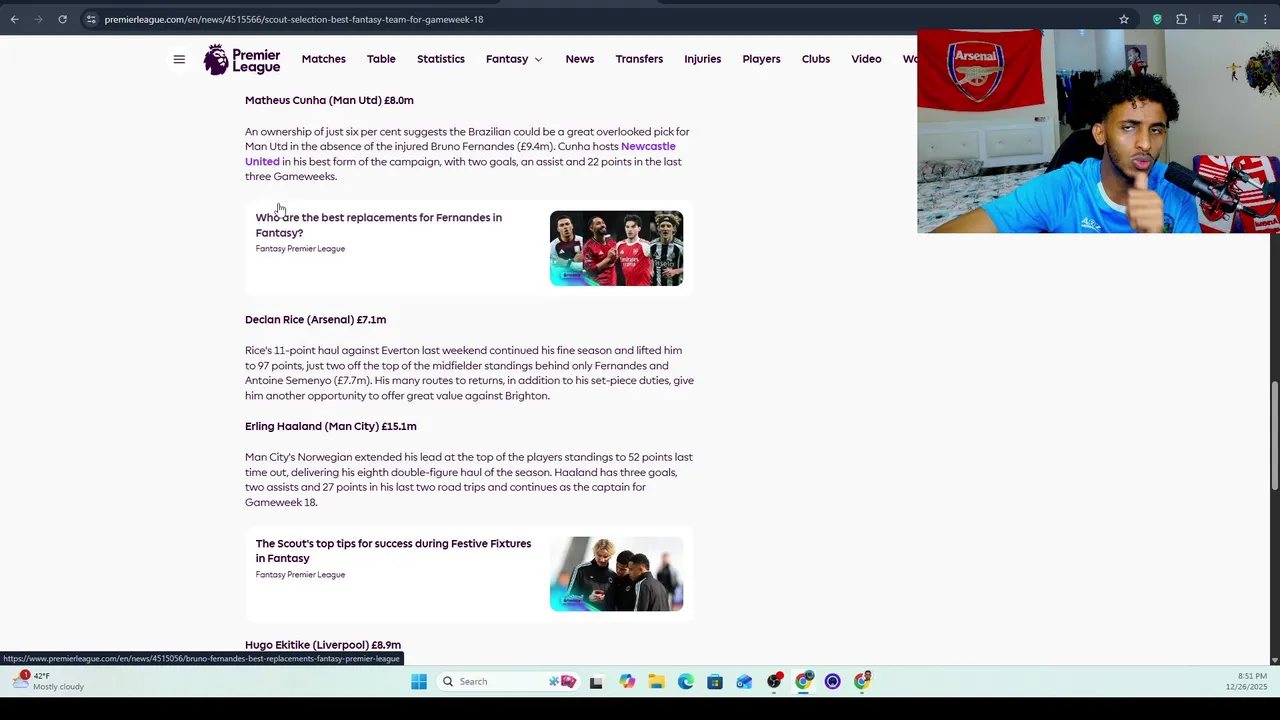Open the Chrome profile avatar

point(1241,19)
